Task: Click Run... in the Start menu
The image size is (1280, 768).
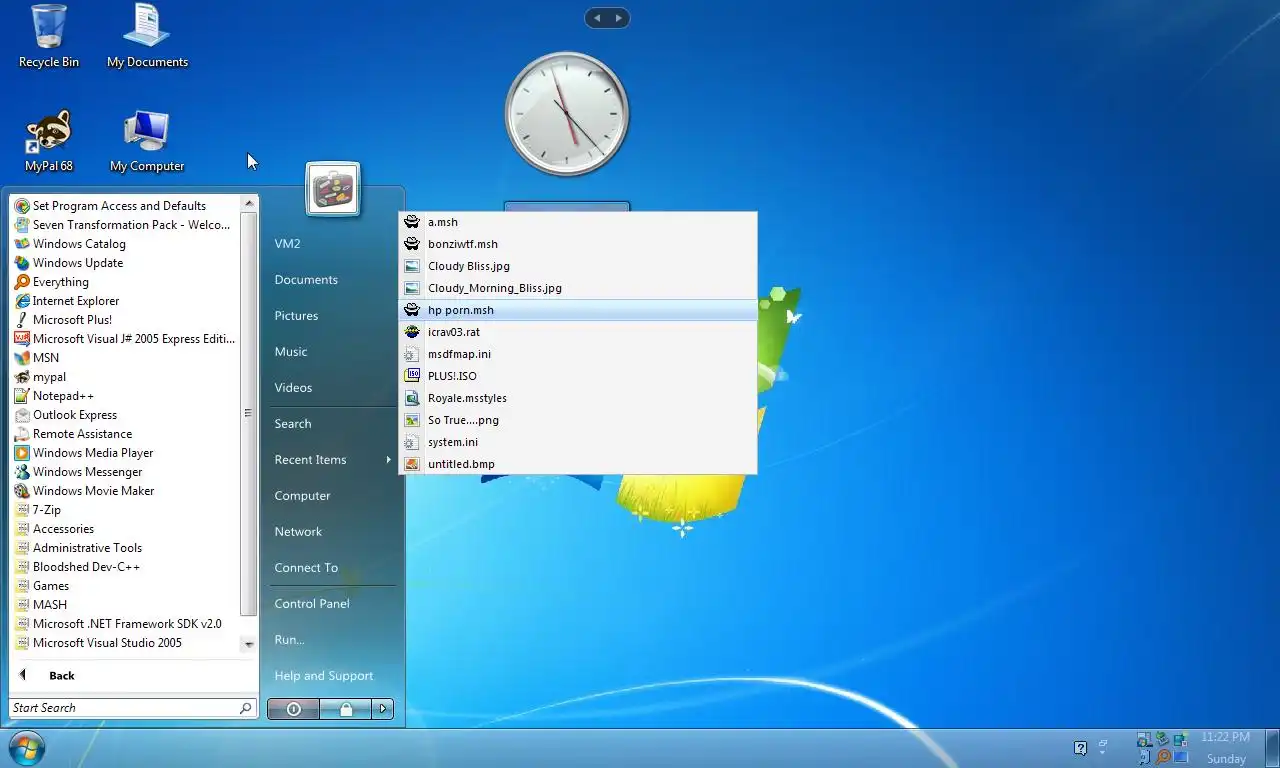Action: (x=289, y=640)
